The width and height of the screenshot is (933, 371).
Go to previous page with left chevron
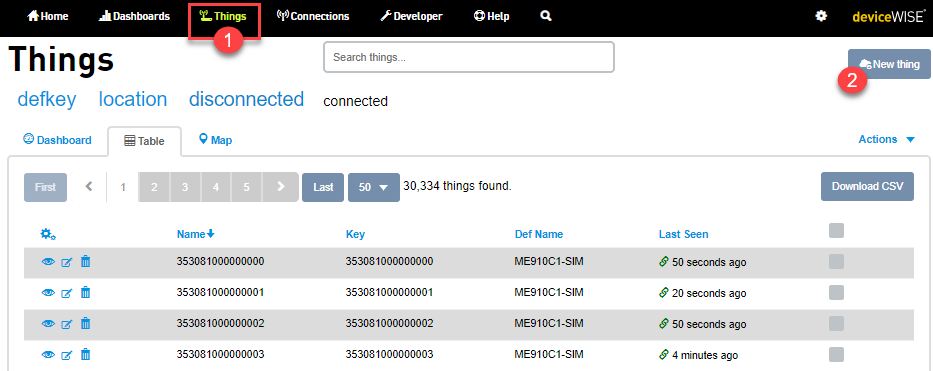point(89,187)
